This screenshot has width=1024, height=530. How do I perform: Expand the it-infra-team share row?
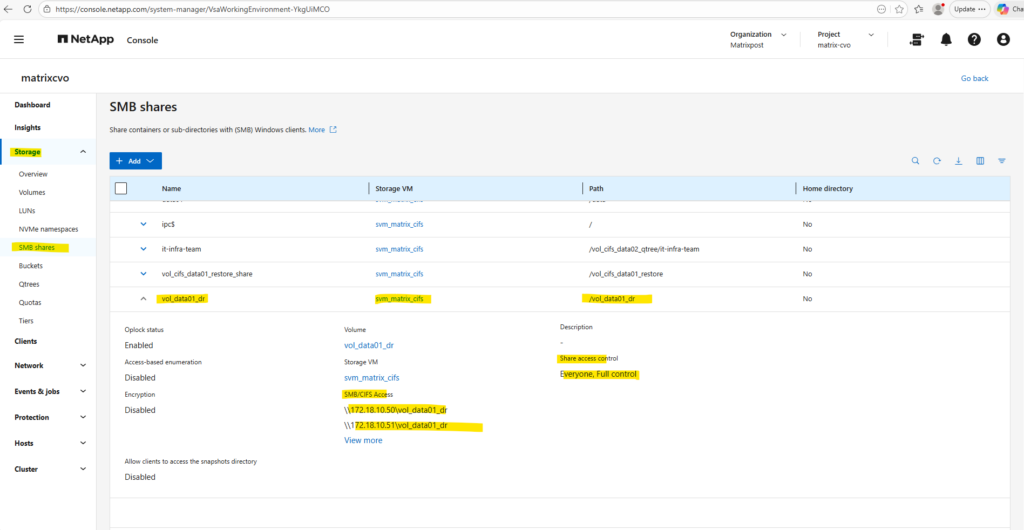[143, 249]
